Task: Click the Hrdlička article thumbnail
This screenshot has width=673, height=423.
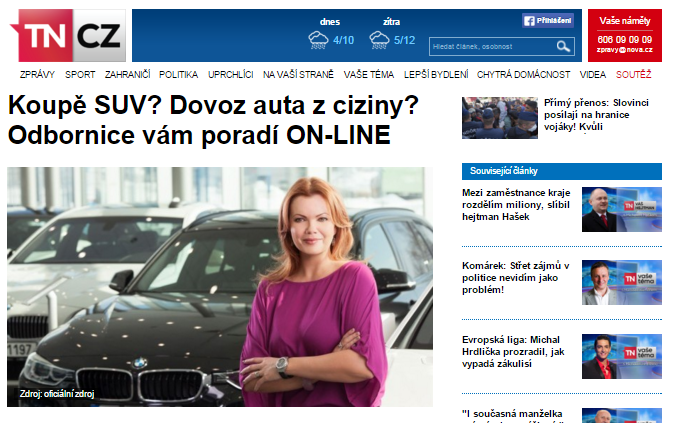Action: [x=621, y=356]
